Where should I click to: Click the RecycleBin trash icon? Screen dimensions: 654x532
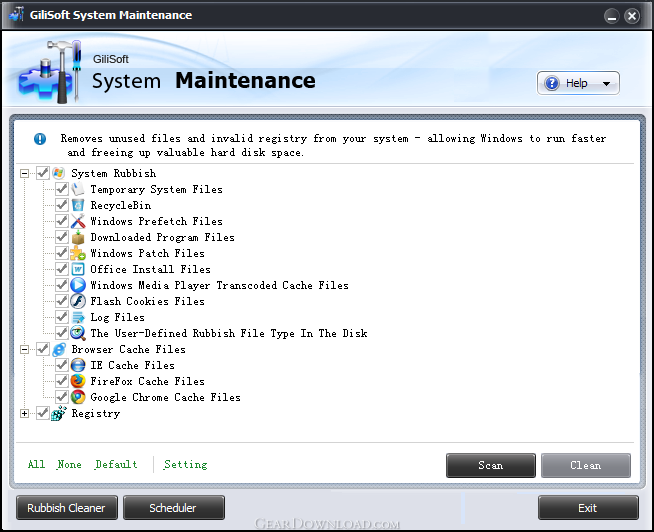point(78,205)
